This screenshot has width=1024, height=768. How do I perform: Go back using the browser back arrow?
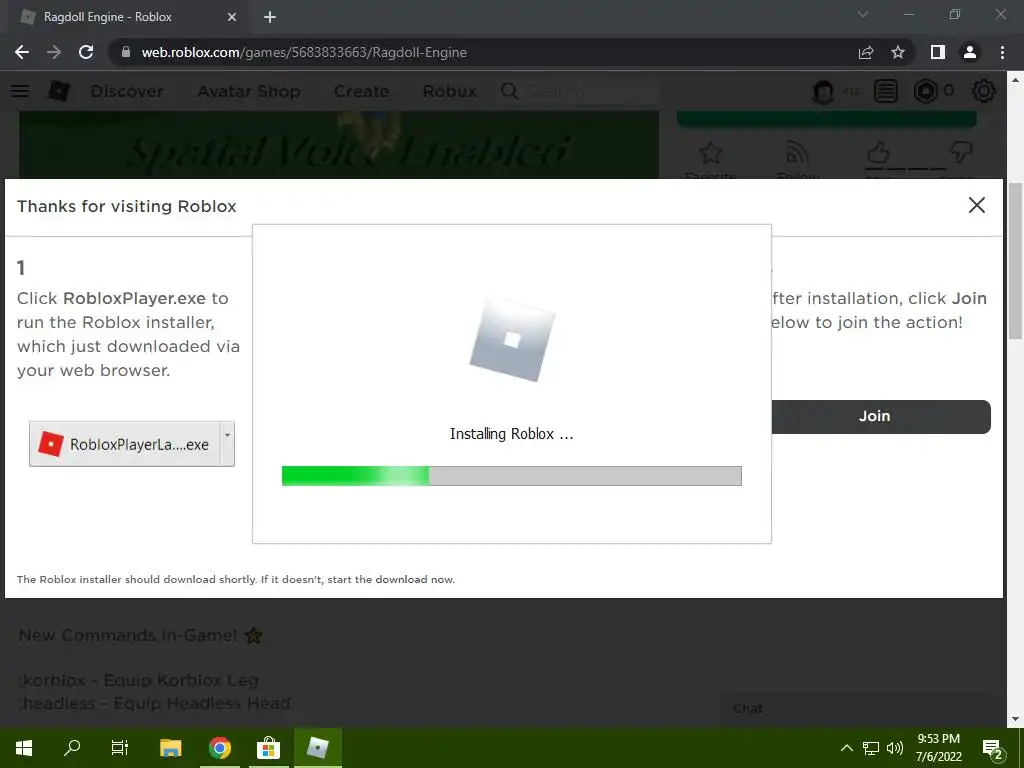(x=22, y=52)
